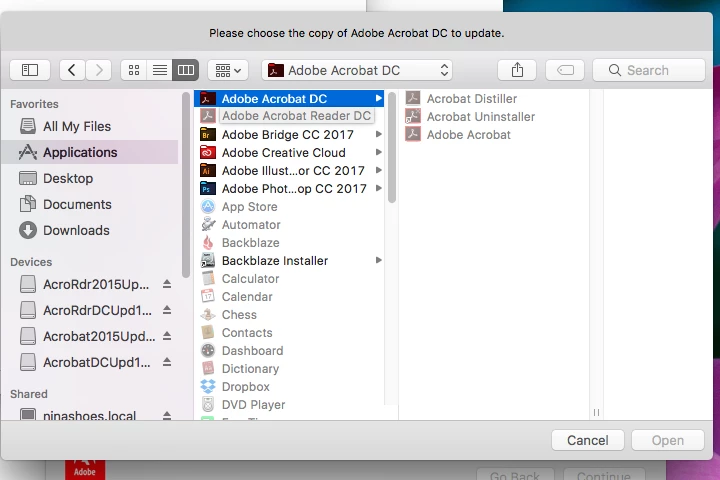This screenshot has width=720, height=480.
Task: Eject the AcrobatDCUpd1... volume
Action: (x=167, y=362)
